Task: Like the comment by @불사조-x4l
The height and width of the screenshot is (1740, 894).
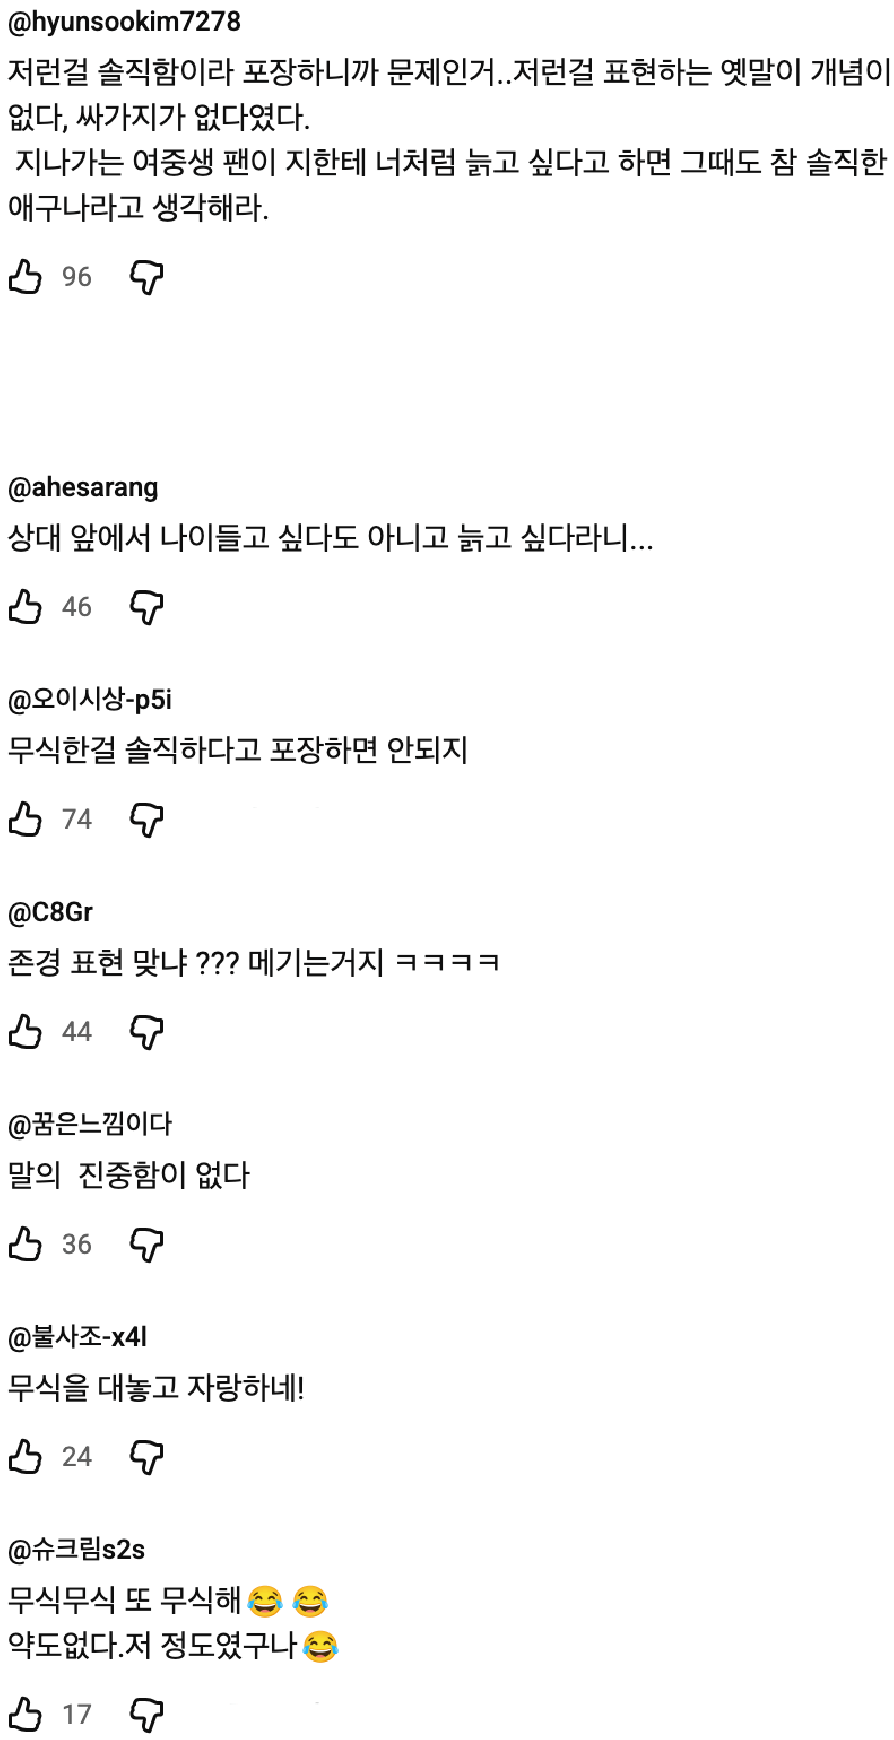Action: click(x=25, y=1457)
